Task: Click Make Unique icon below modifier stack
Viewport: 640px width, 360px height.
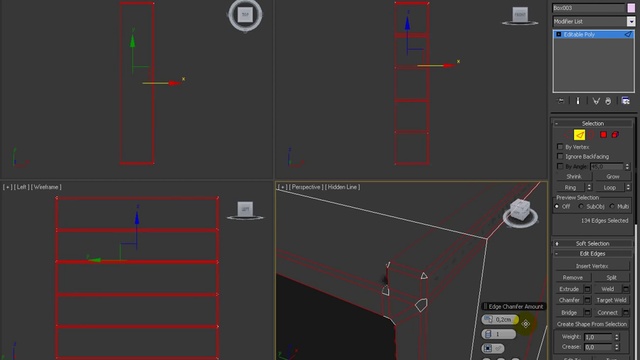Action: [596, 101]
